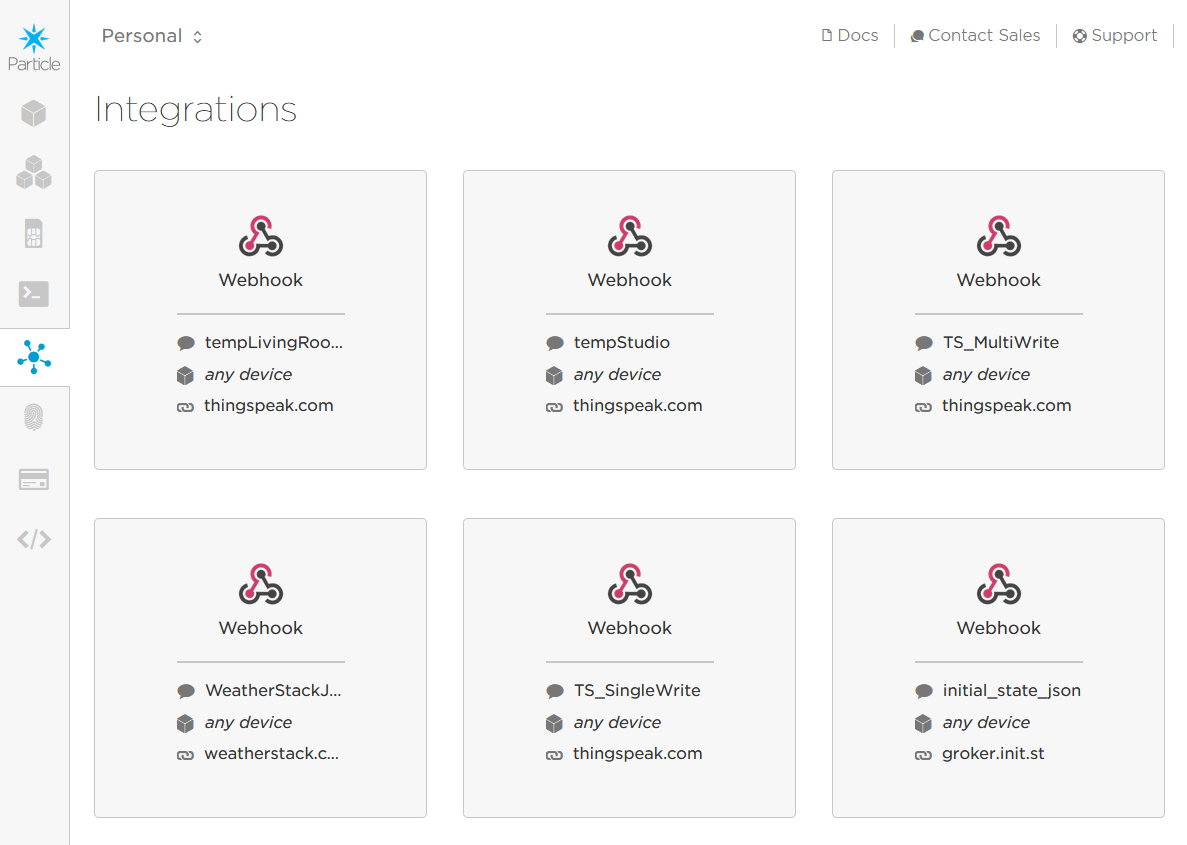The image size is (1187, 845).
Task: Click link icon beside weatherstack.c...
Action: [185, 755]
